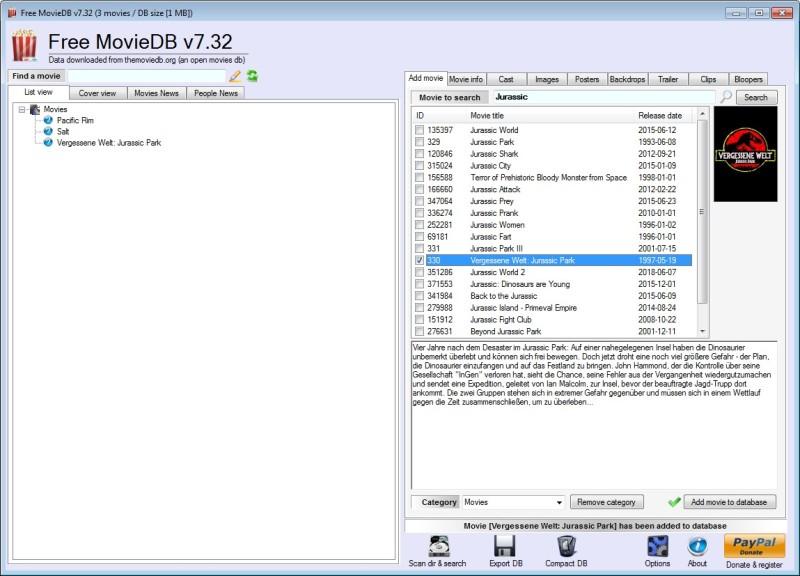The image size is (800, 576).
Task: Open the Clips tab
Action: coord(708,79)
